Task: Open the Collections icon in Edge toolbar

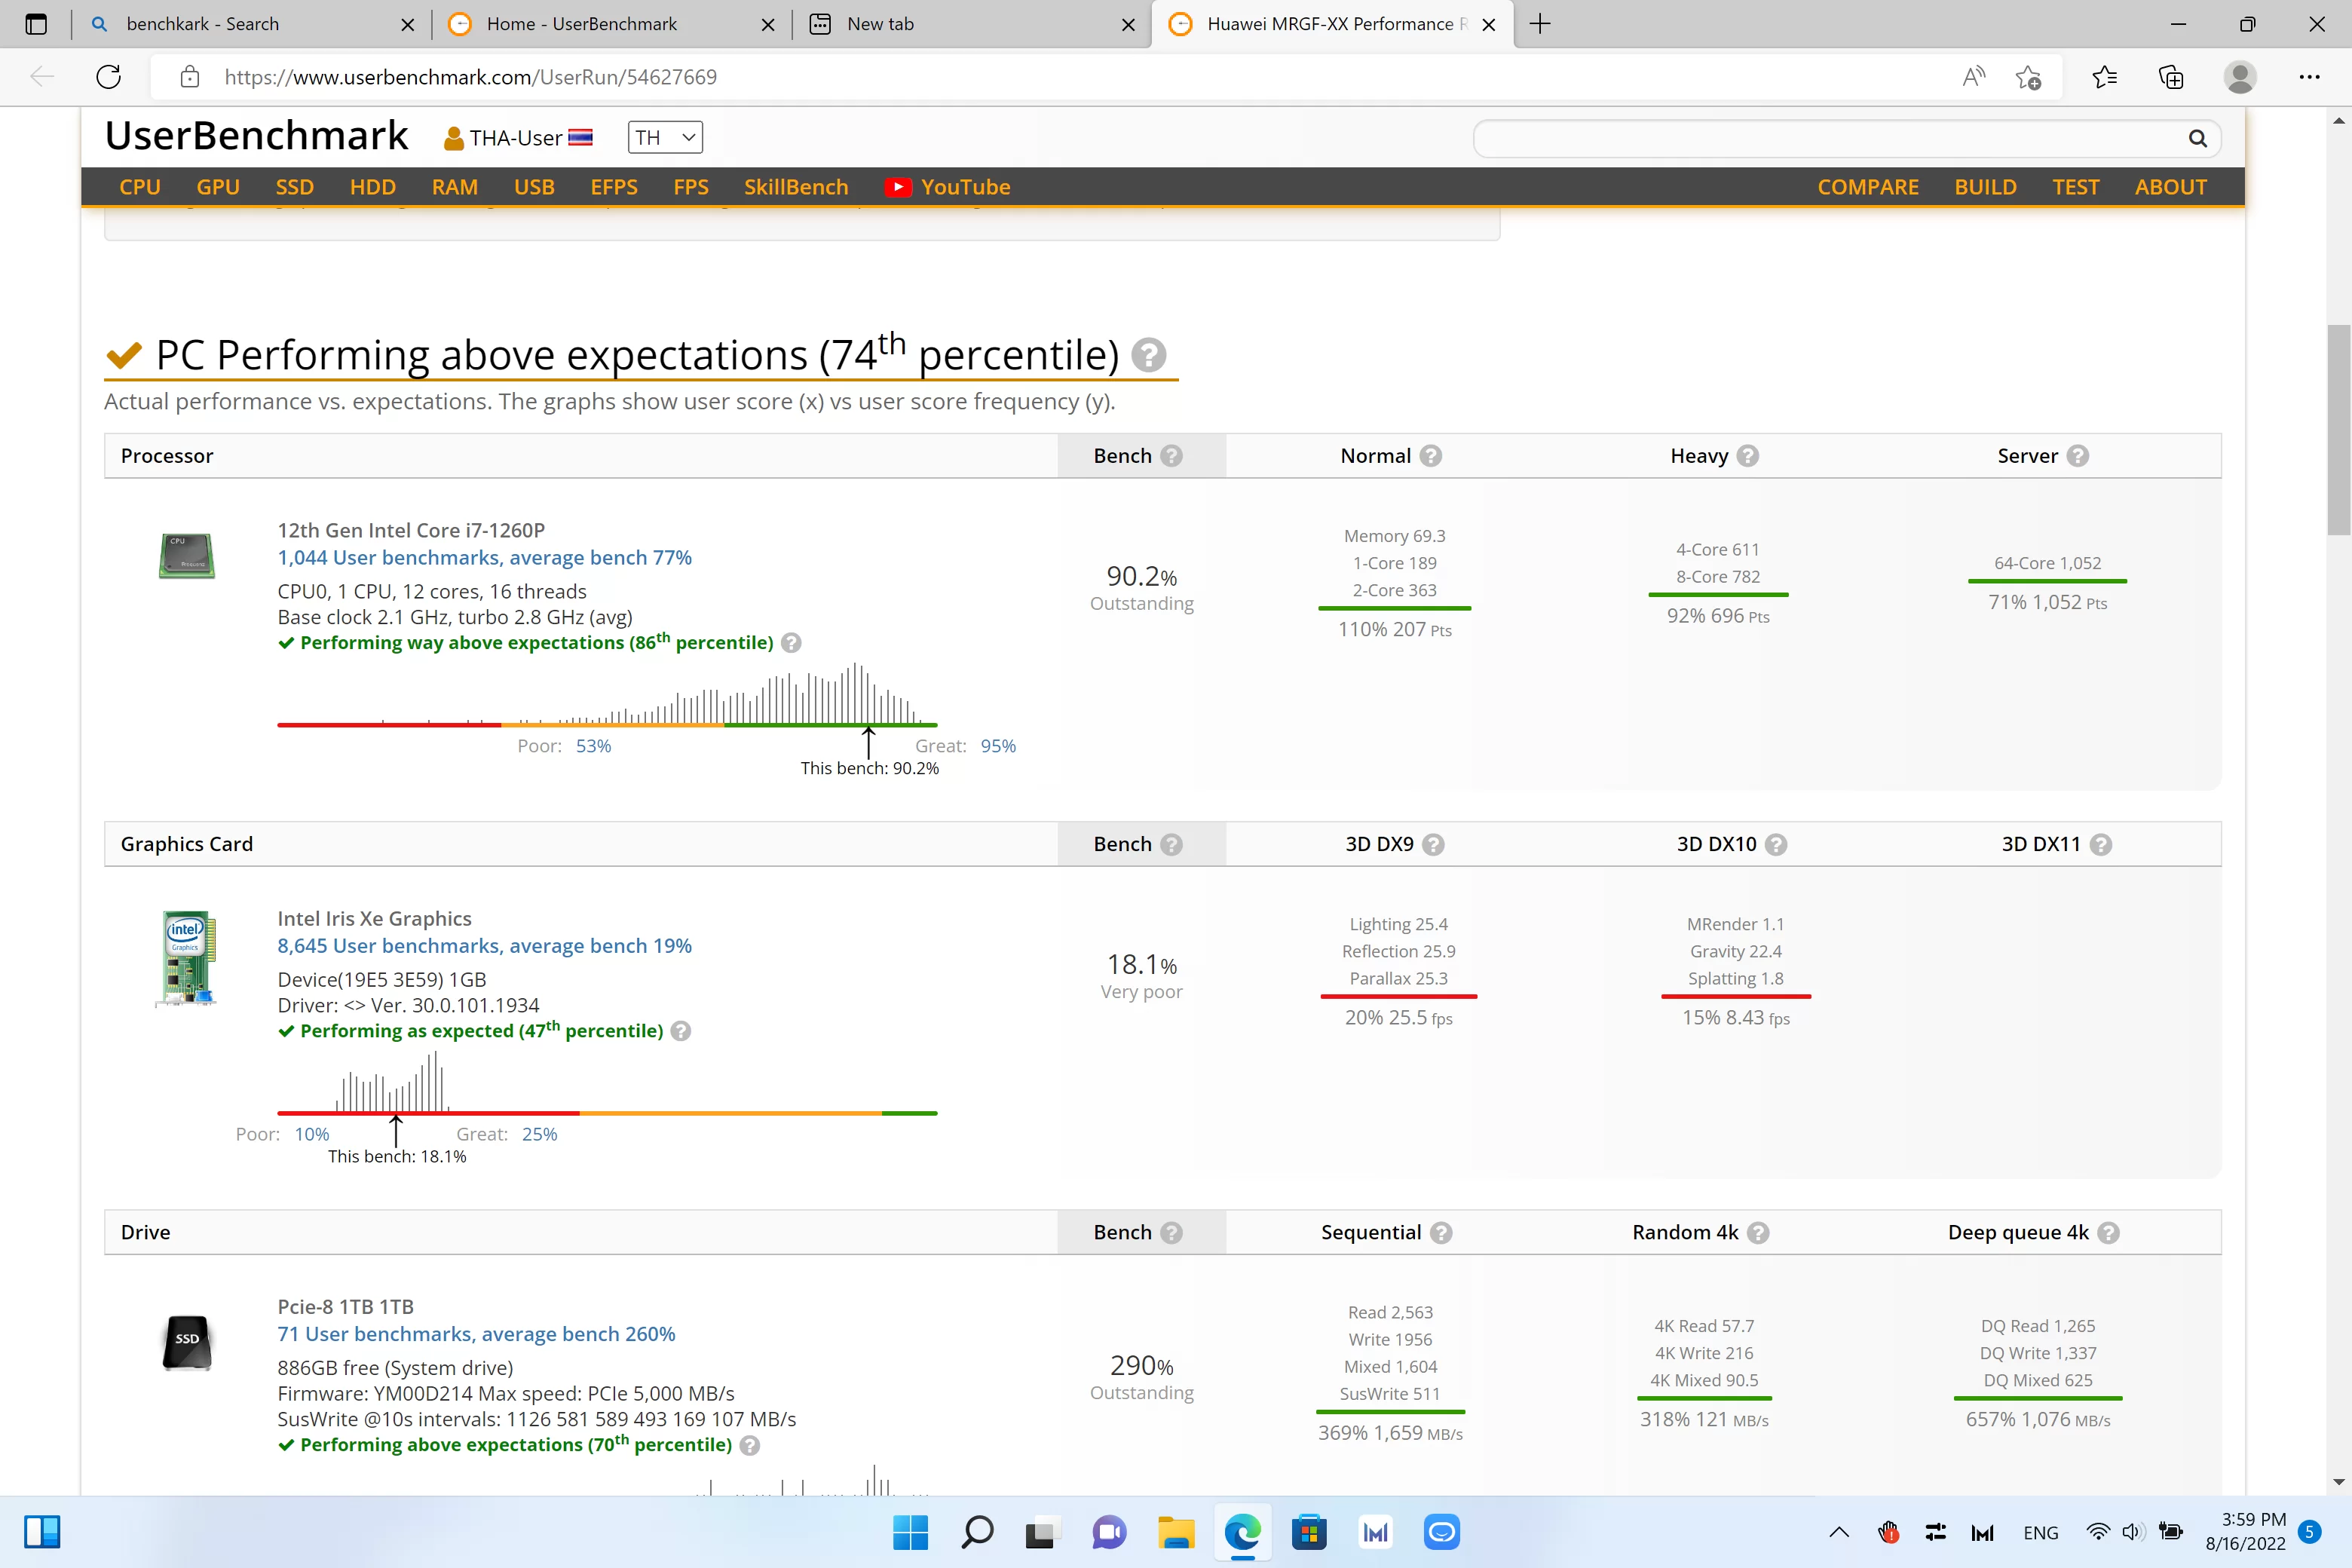Action: [x=2171, y=77]
